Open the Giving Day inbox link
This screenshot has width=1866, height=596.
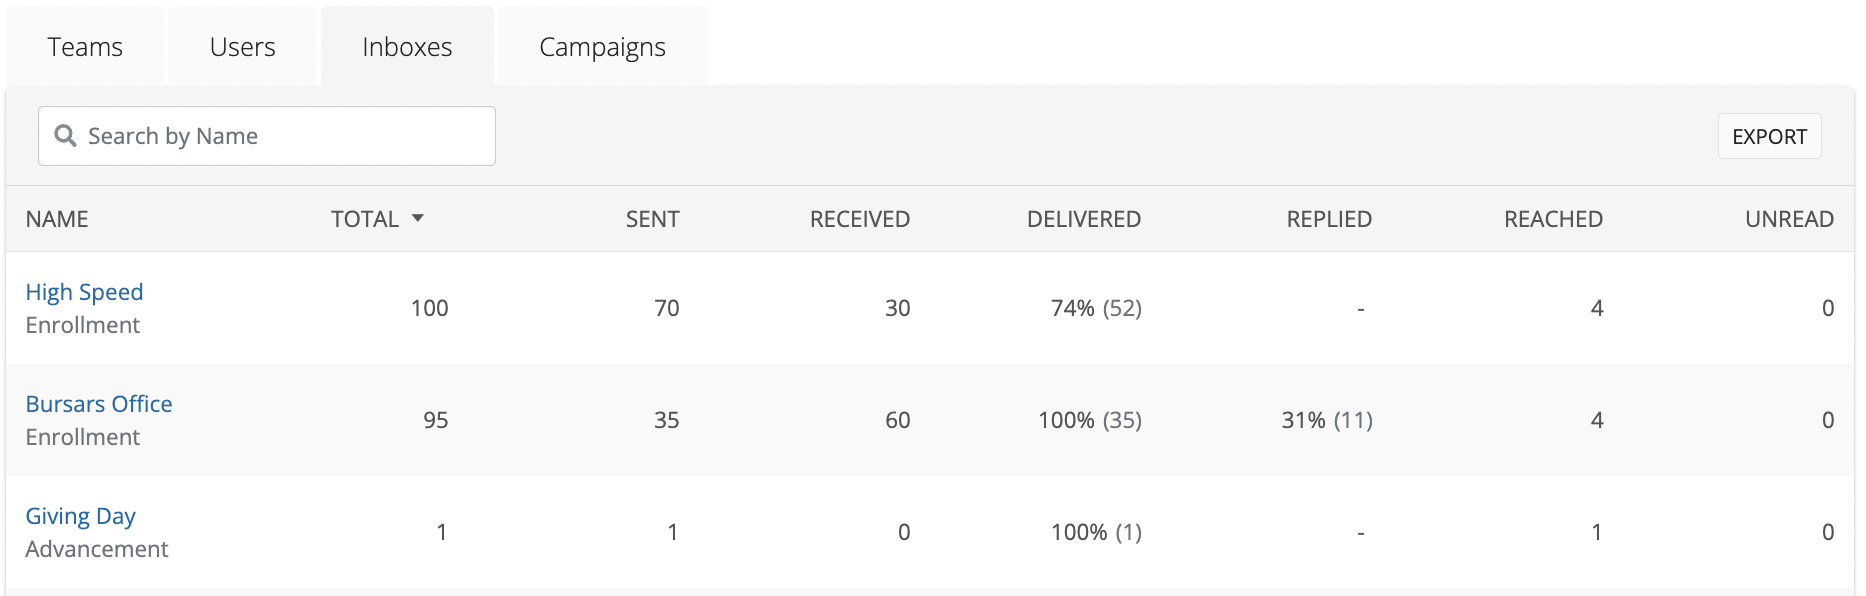[x=80, y=516]
